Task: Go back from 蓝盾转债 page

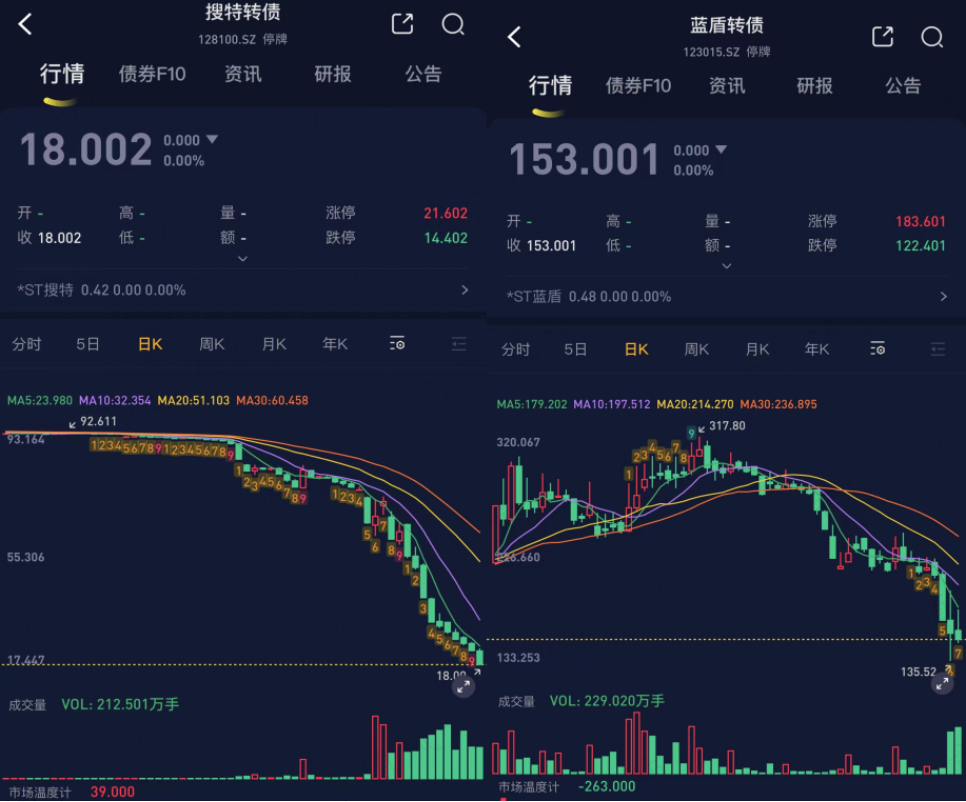Action: [x=514, y=37]
